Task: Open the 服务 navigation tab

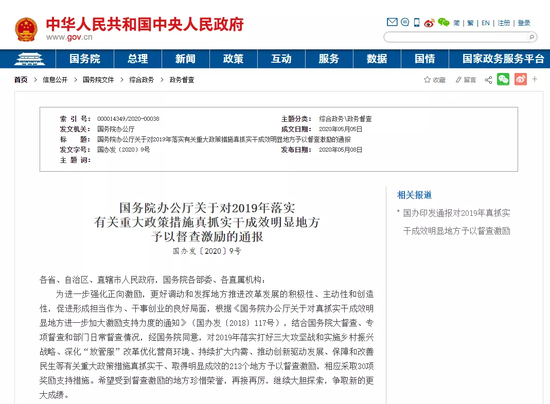Action: [329, 59]
